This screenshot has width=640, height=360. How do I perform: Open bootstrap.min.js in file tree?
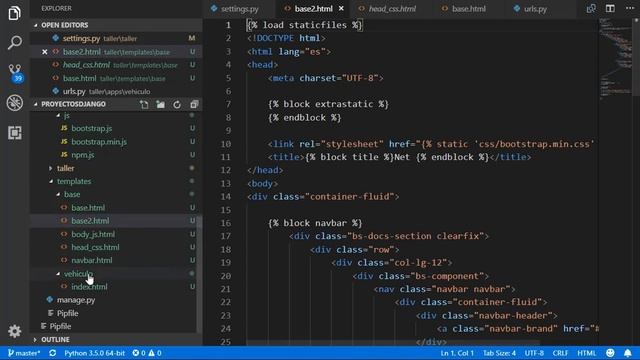tap(99, 142)
